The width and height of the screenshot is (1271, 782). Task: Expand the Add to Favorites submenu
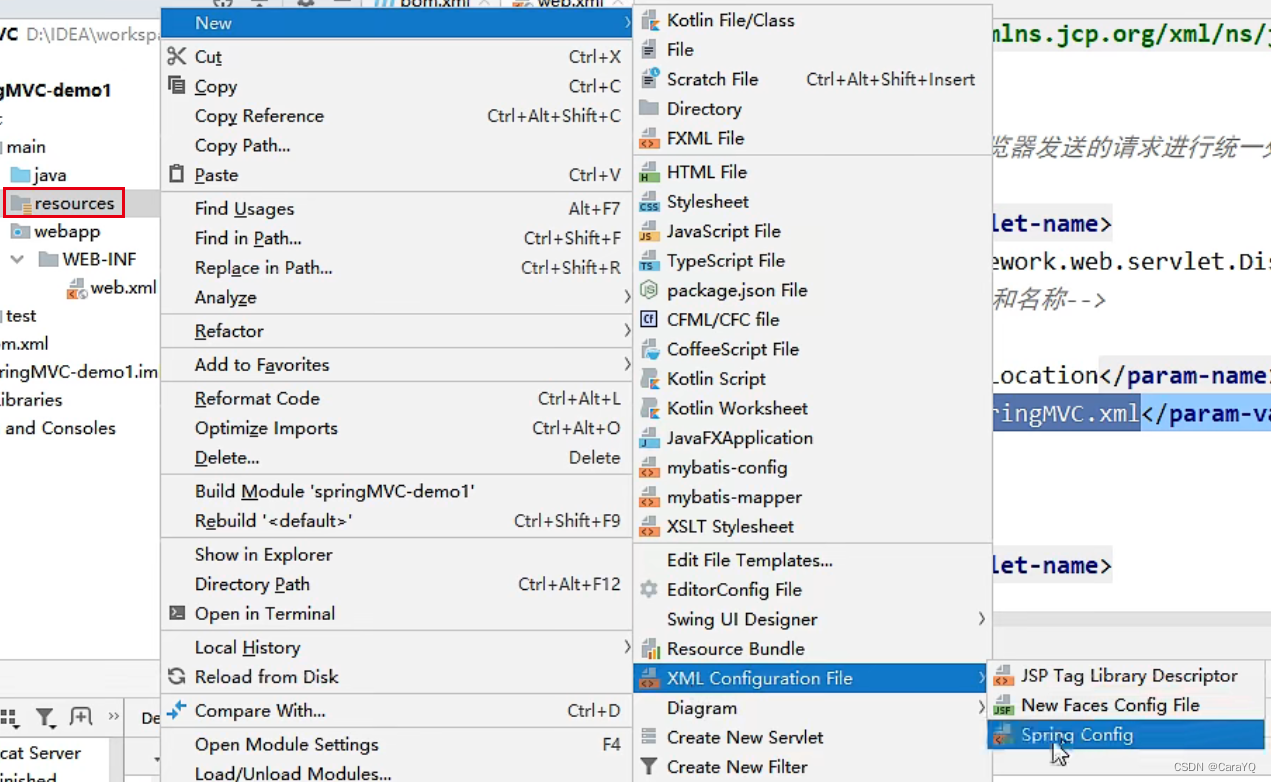pos(628,364)
